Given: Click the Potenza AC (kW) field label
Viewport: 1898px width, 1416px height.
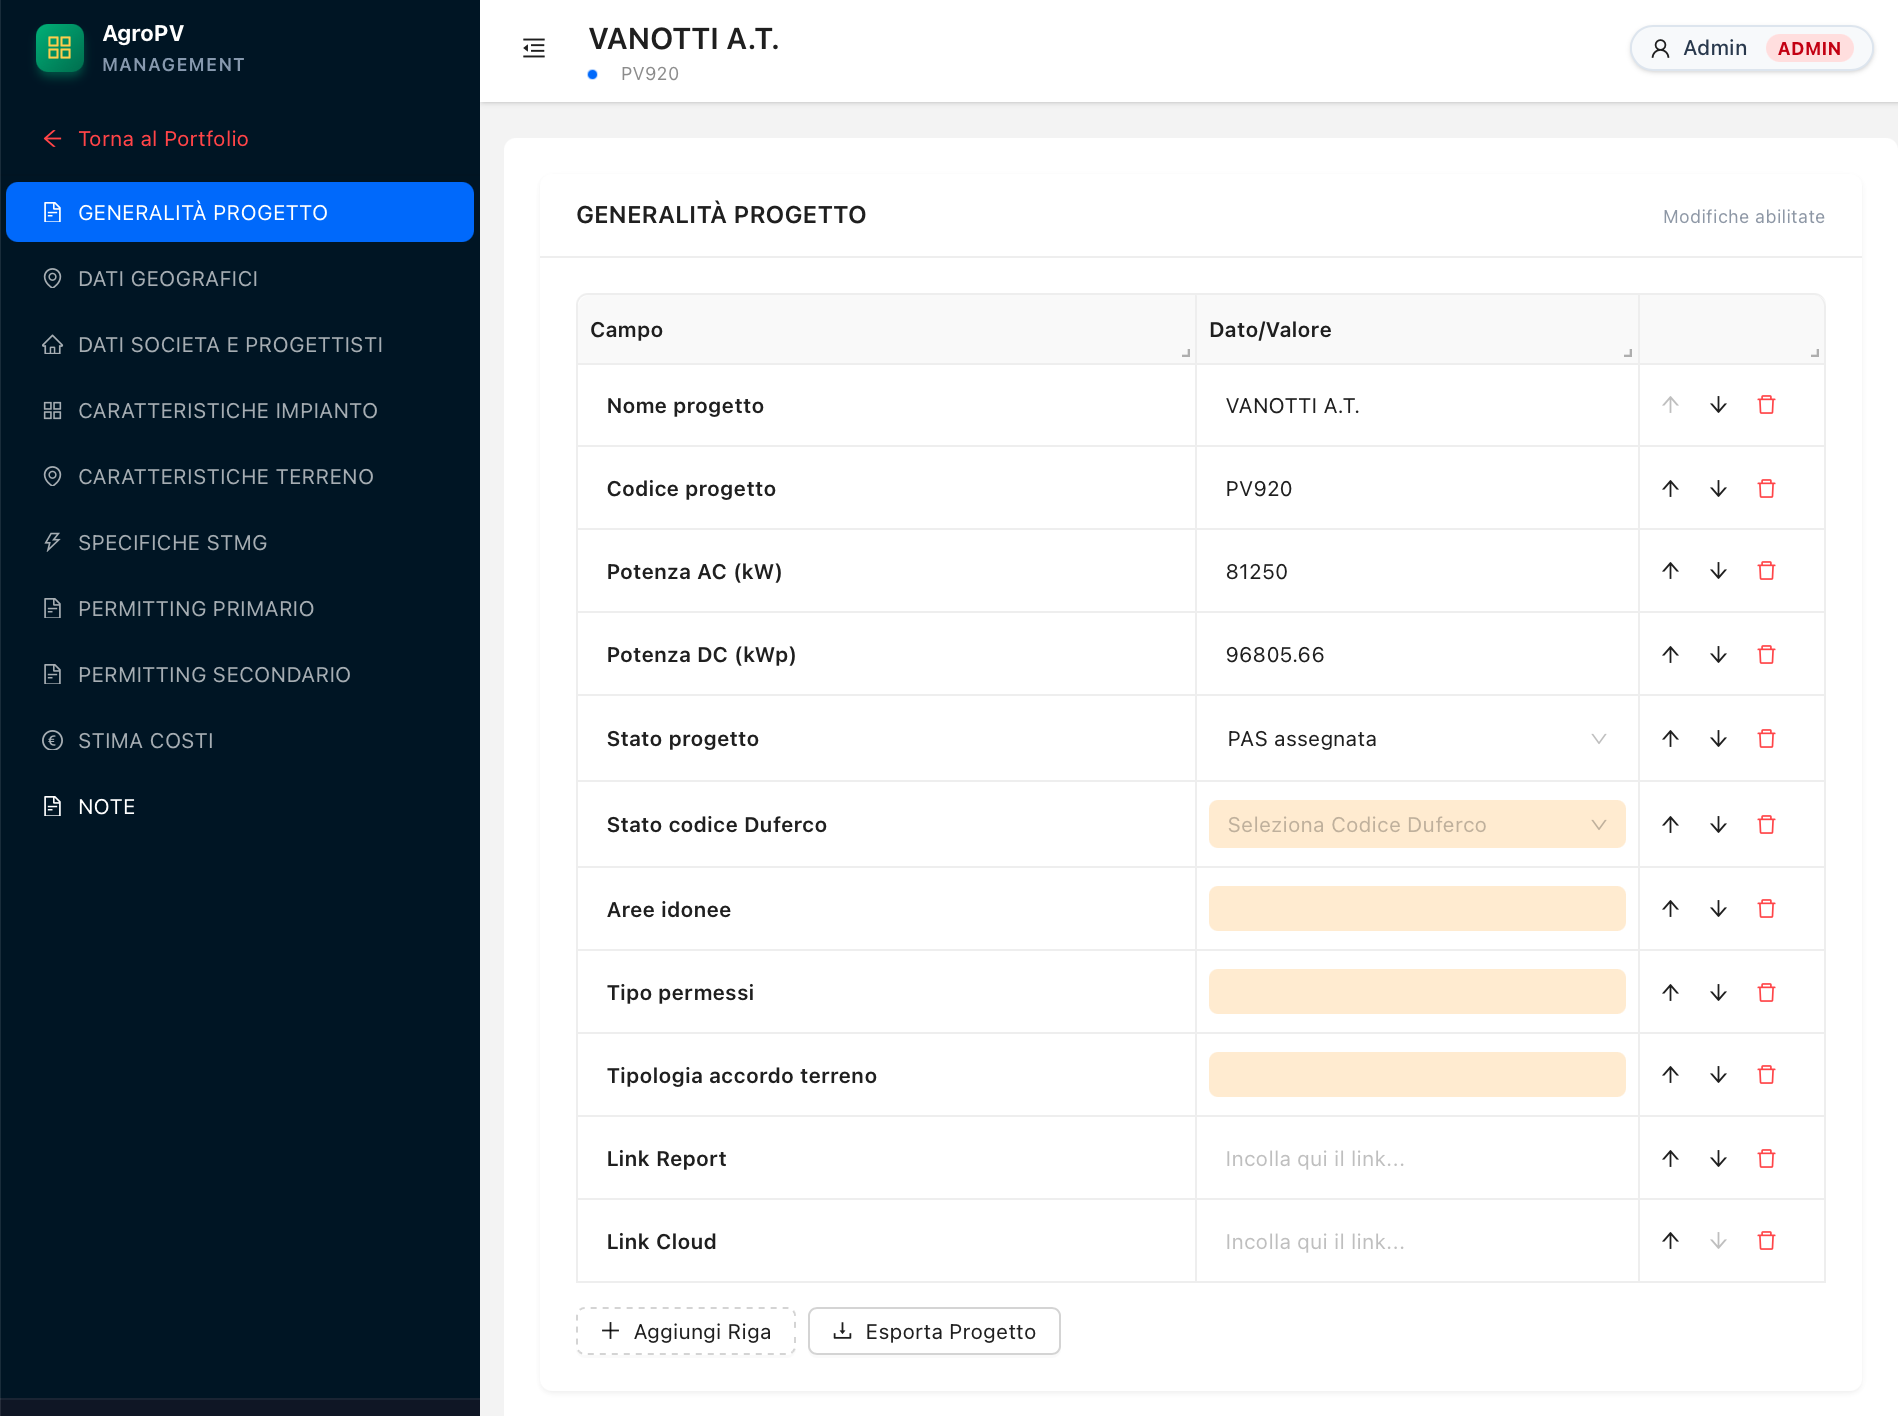Looking at the screenshot, I should [694, 571].
